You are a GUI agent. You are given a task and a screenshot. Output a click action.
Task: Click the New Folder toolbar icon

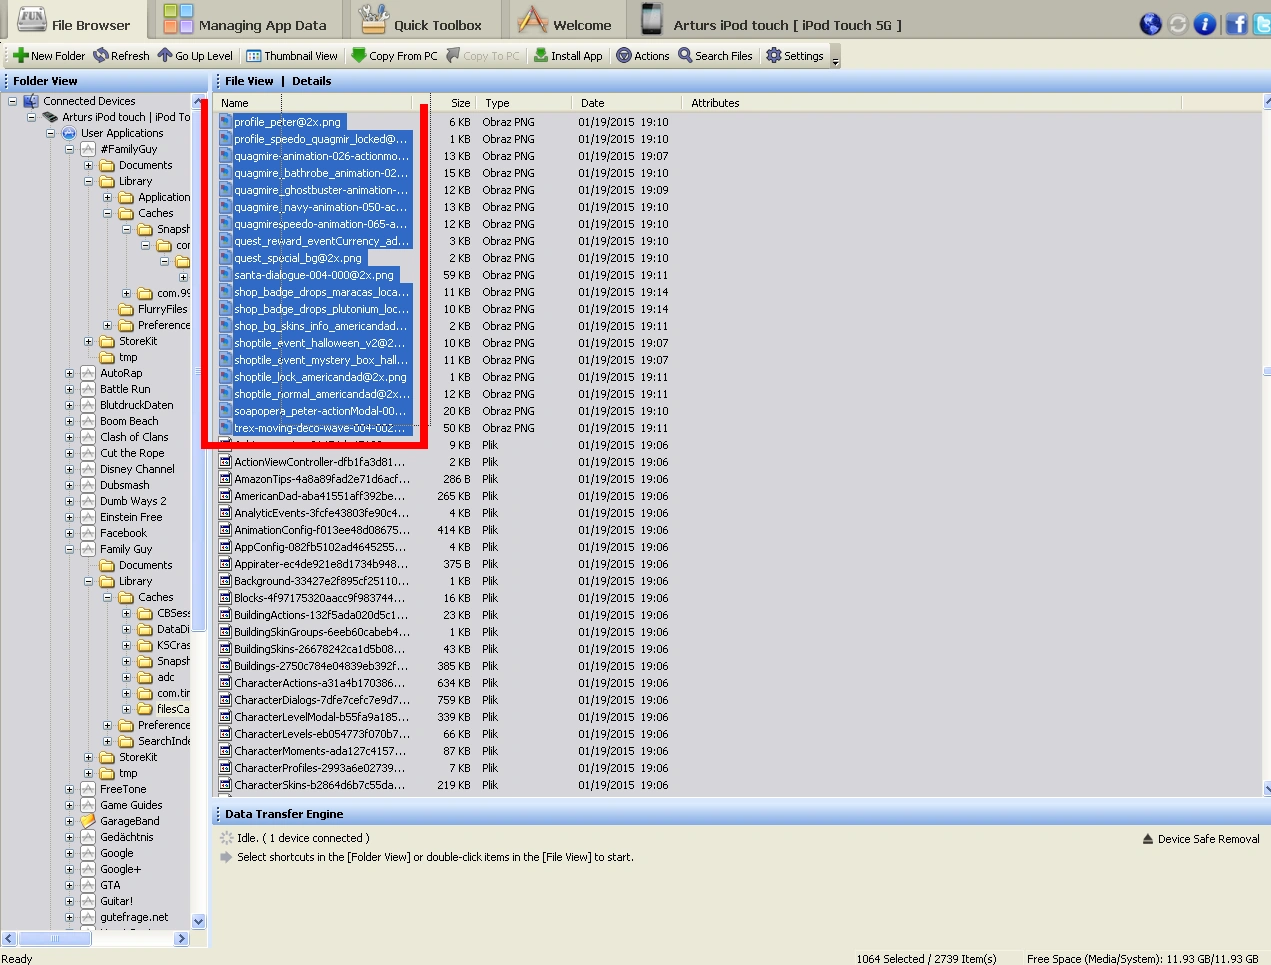tap(20, 56)
